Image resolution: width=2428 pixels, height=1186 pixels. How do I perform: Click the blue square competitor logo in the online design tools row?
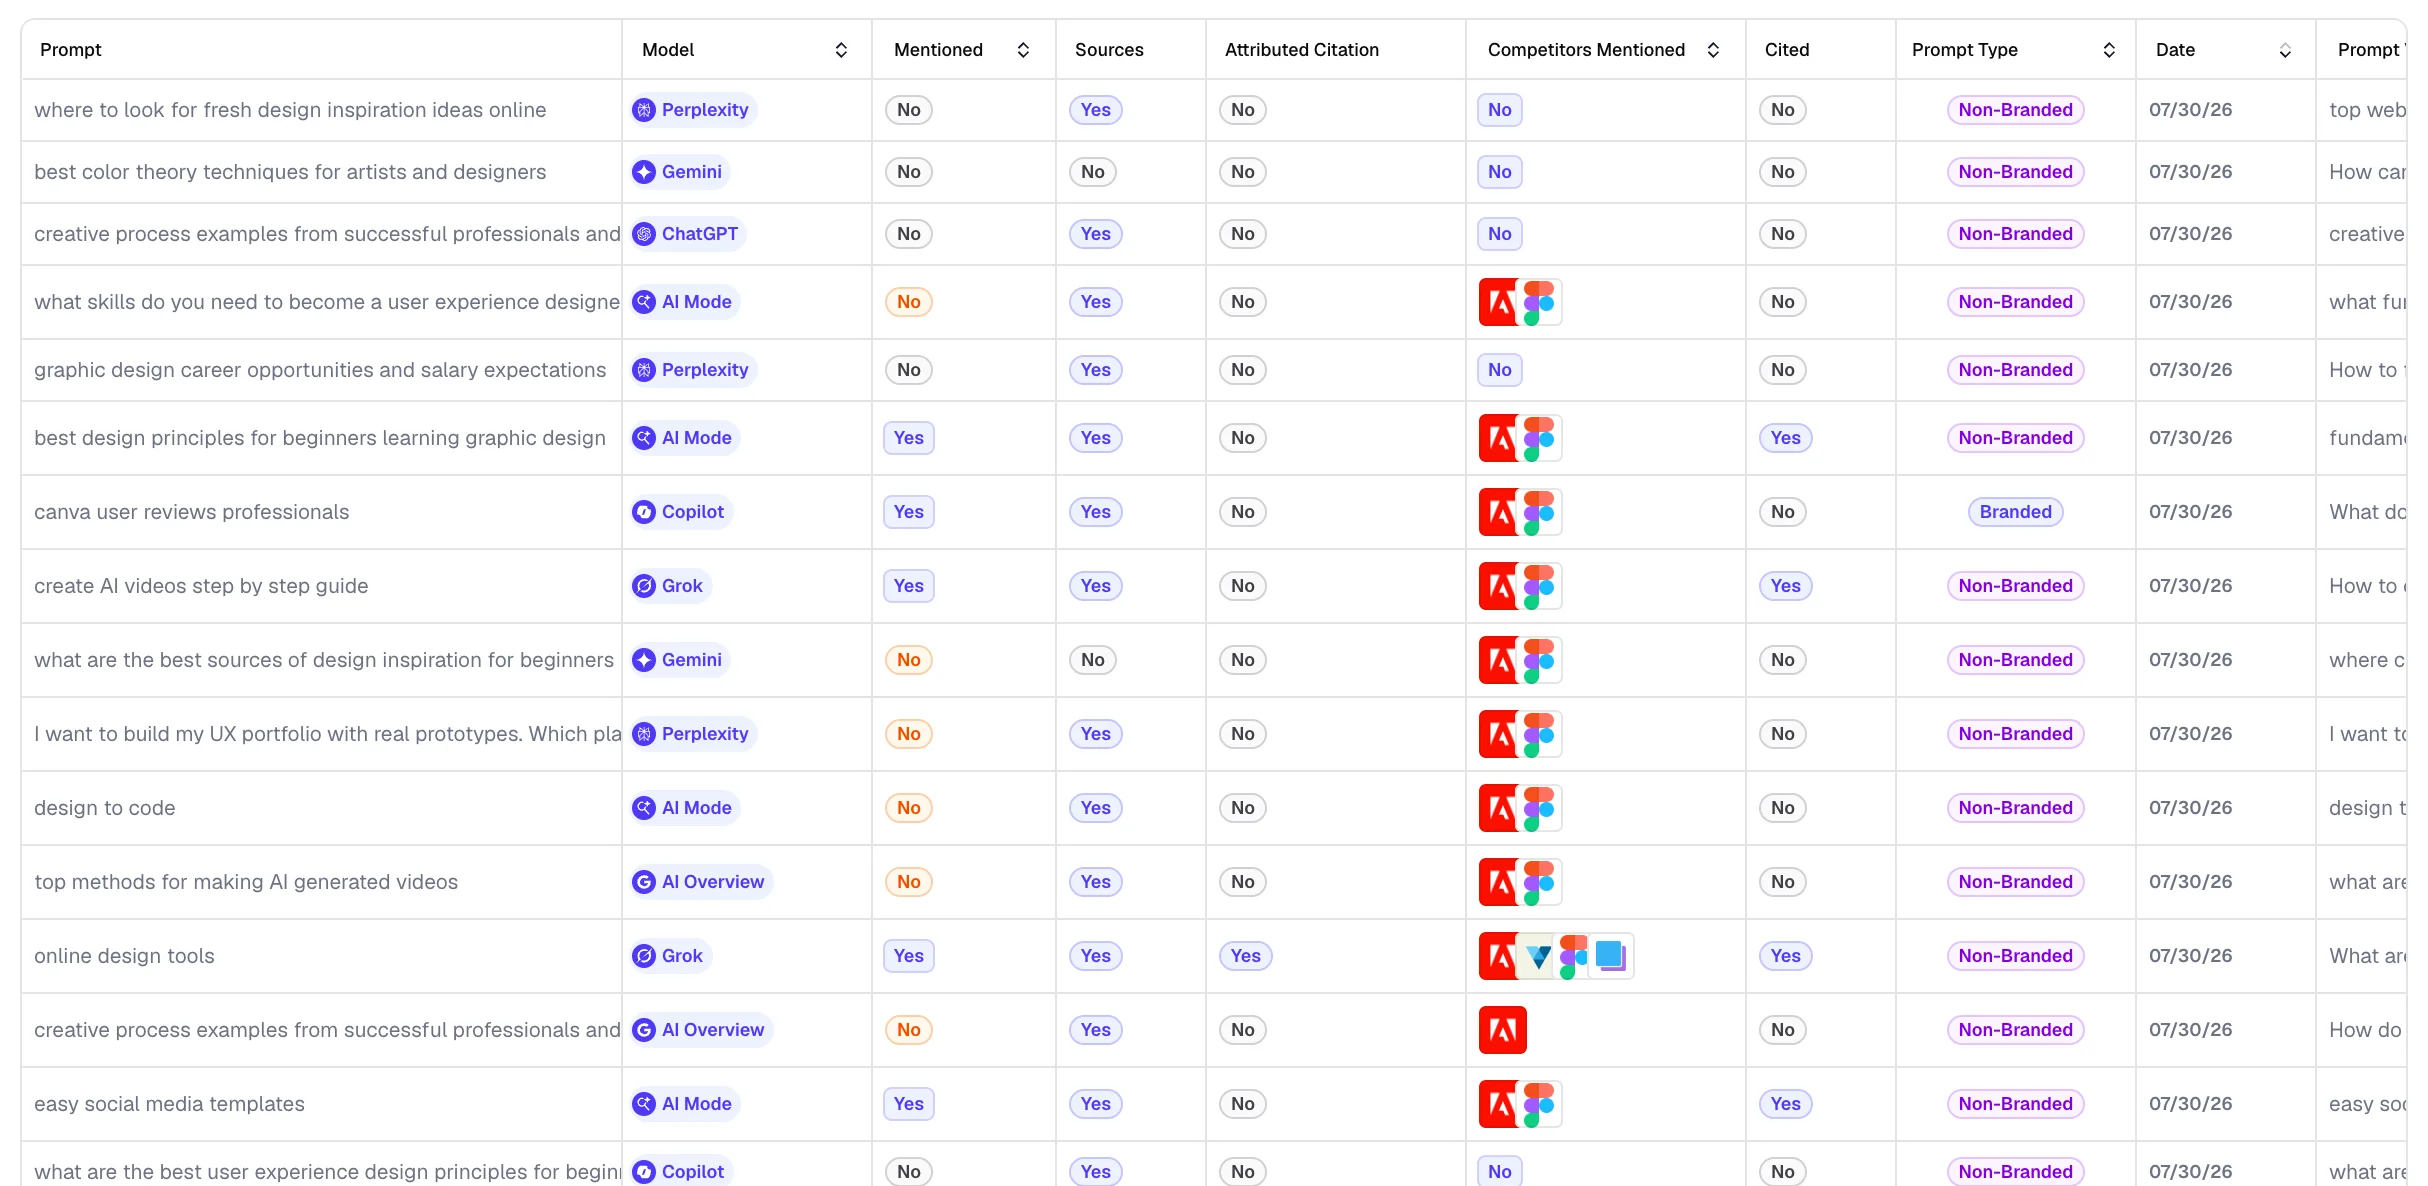pyautogui.click(x=1610, y=956)
